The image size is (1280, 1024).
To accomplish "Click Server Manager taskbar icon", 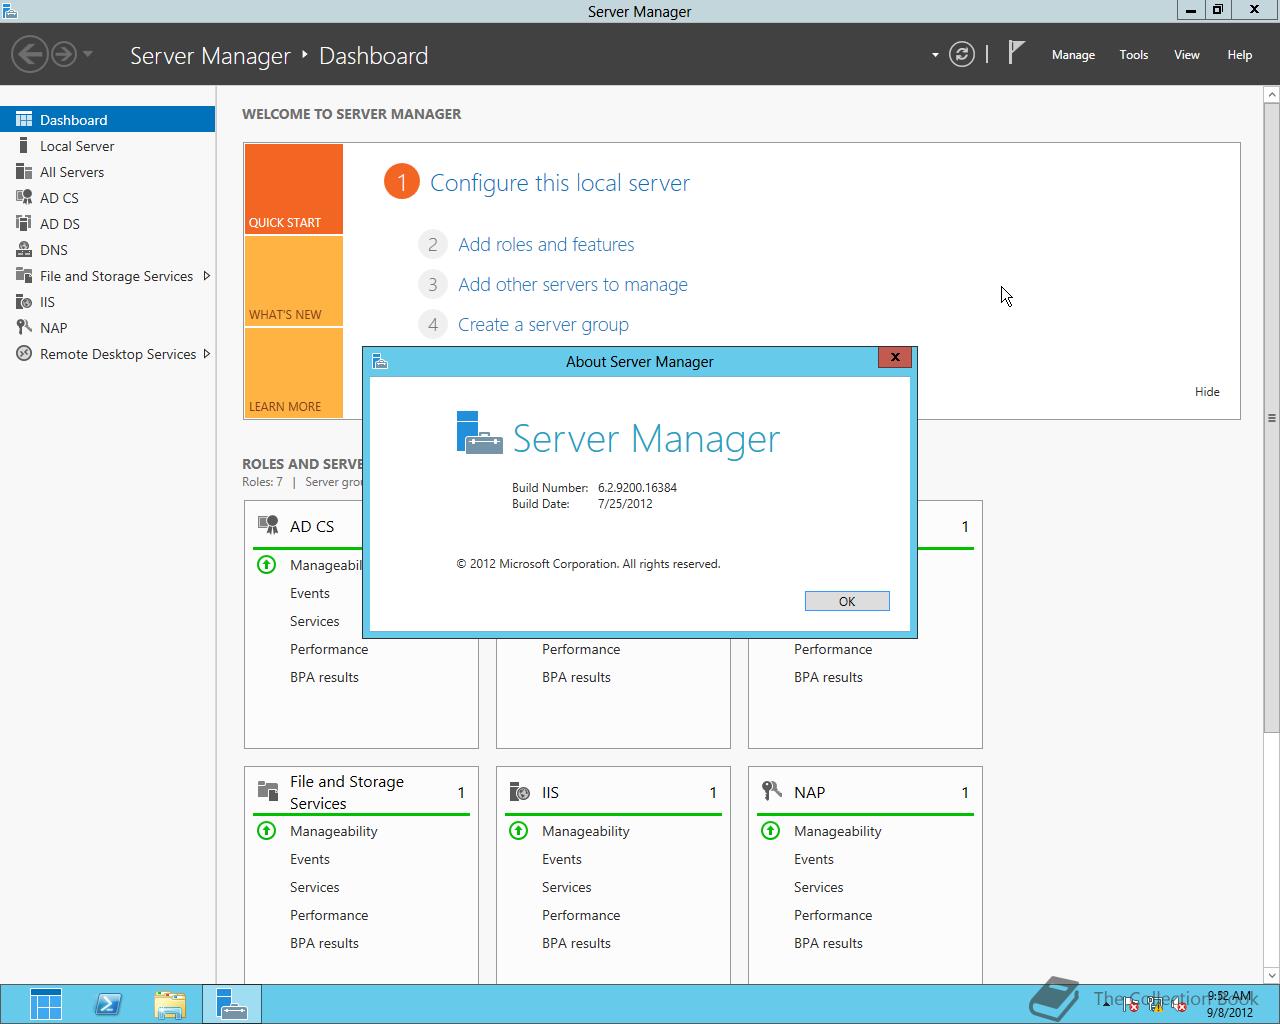I will pos(232,1004).
